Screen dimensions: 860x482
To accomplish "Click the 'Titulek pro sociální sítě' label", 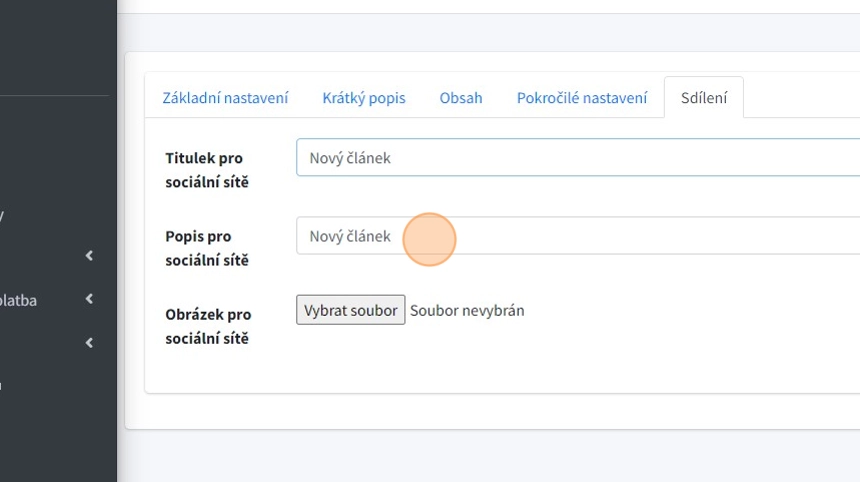I will click(x=206, y=170).
